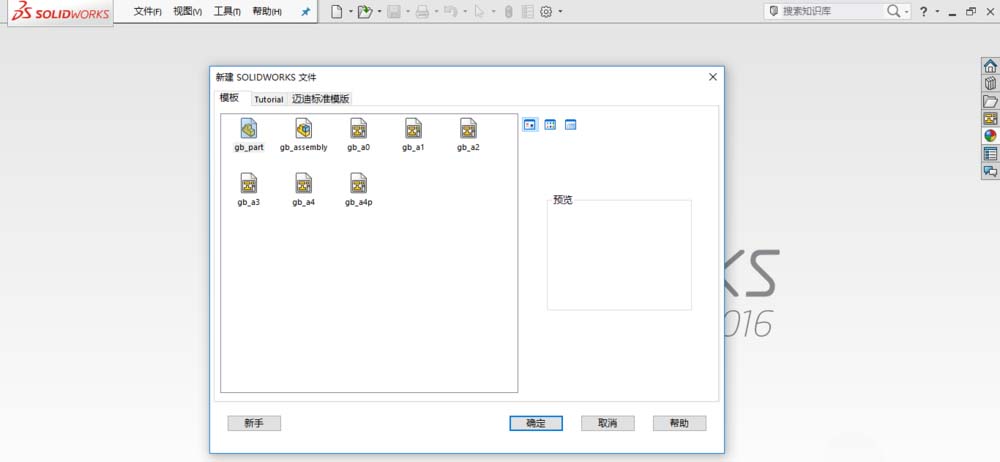
Task: Switch to list view mode
Action: click(x=550, y=124)
